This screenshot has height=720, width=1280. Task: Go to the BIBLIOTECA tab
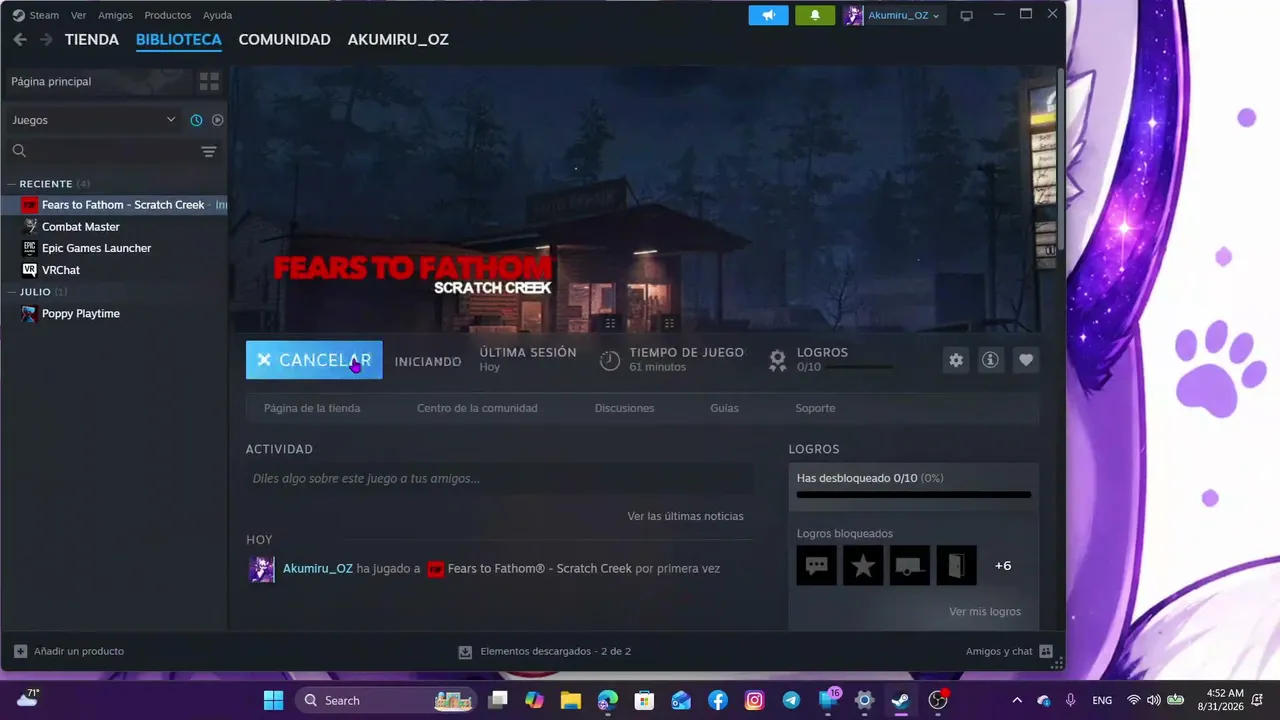coord(179,40)
